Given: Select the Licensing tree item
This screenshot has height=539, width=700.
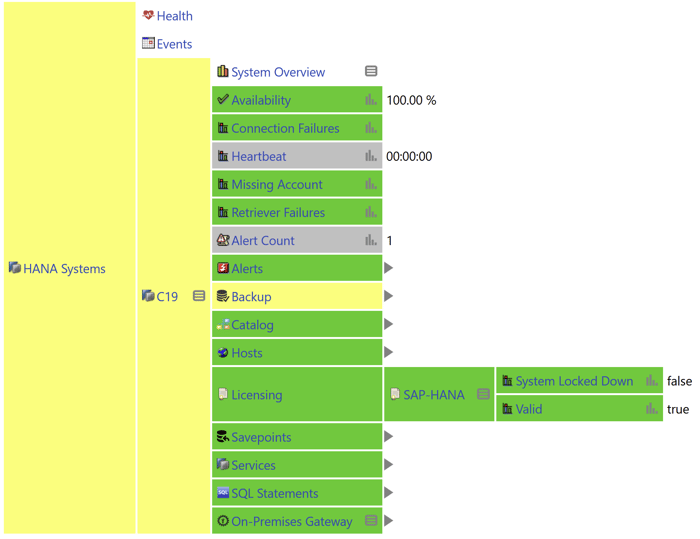Looking at the screenshot, I should [256, 395].
